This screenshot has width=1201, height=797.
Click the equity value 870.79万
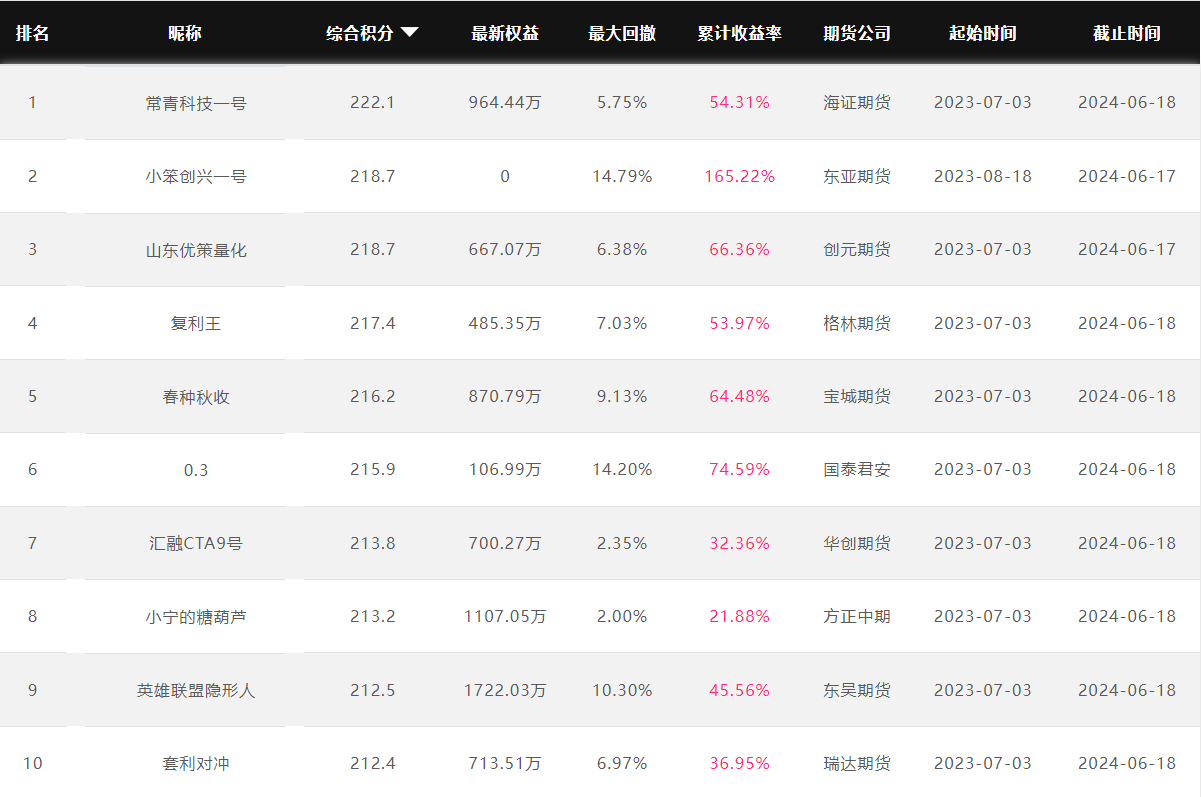(505, 397)
